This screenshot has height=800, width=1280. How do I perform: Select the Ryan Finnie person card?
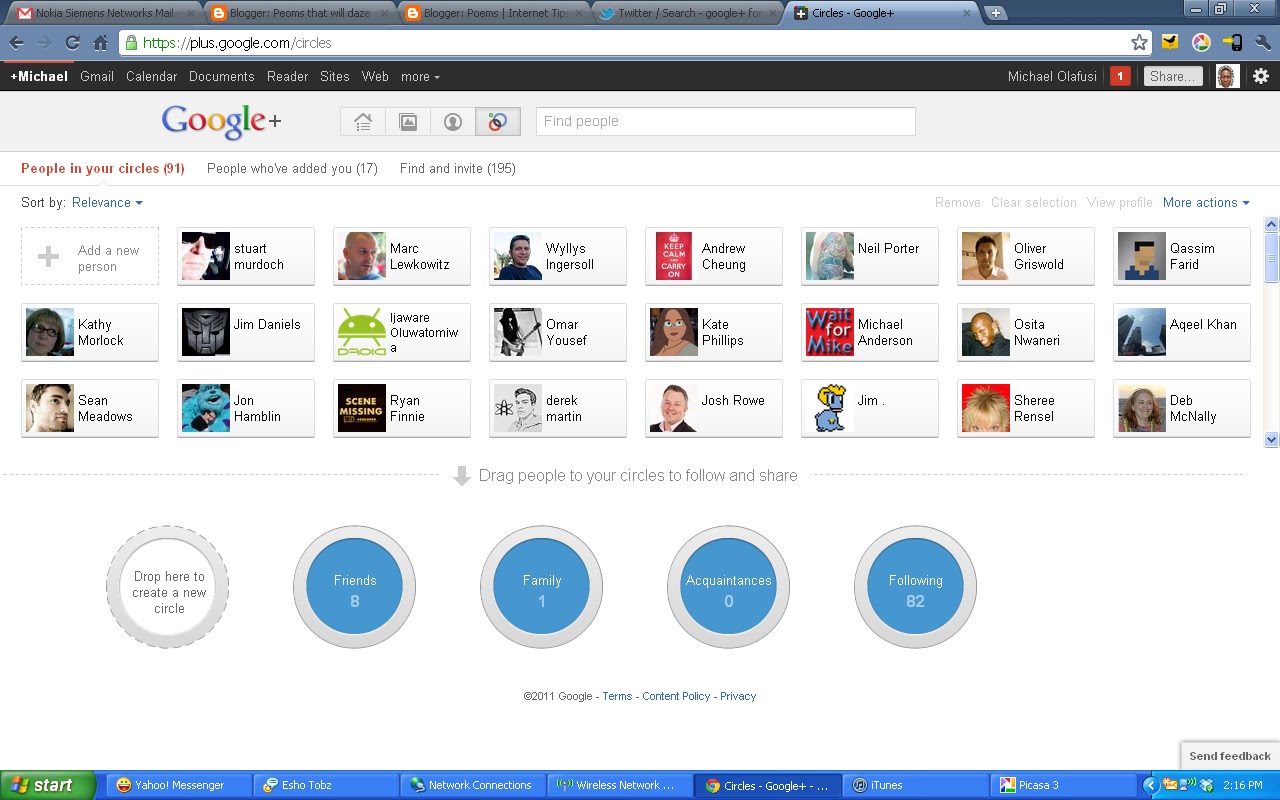click(402, 408)
